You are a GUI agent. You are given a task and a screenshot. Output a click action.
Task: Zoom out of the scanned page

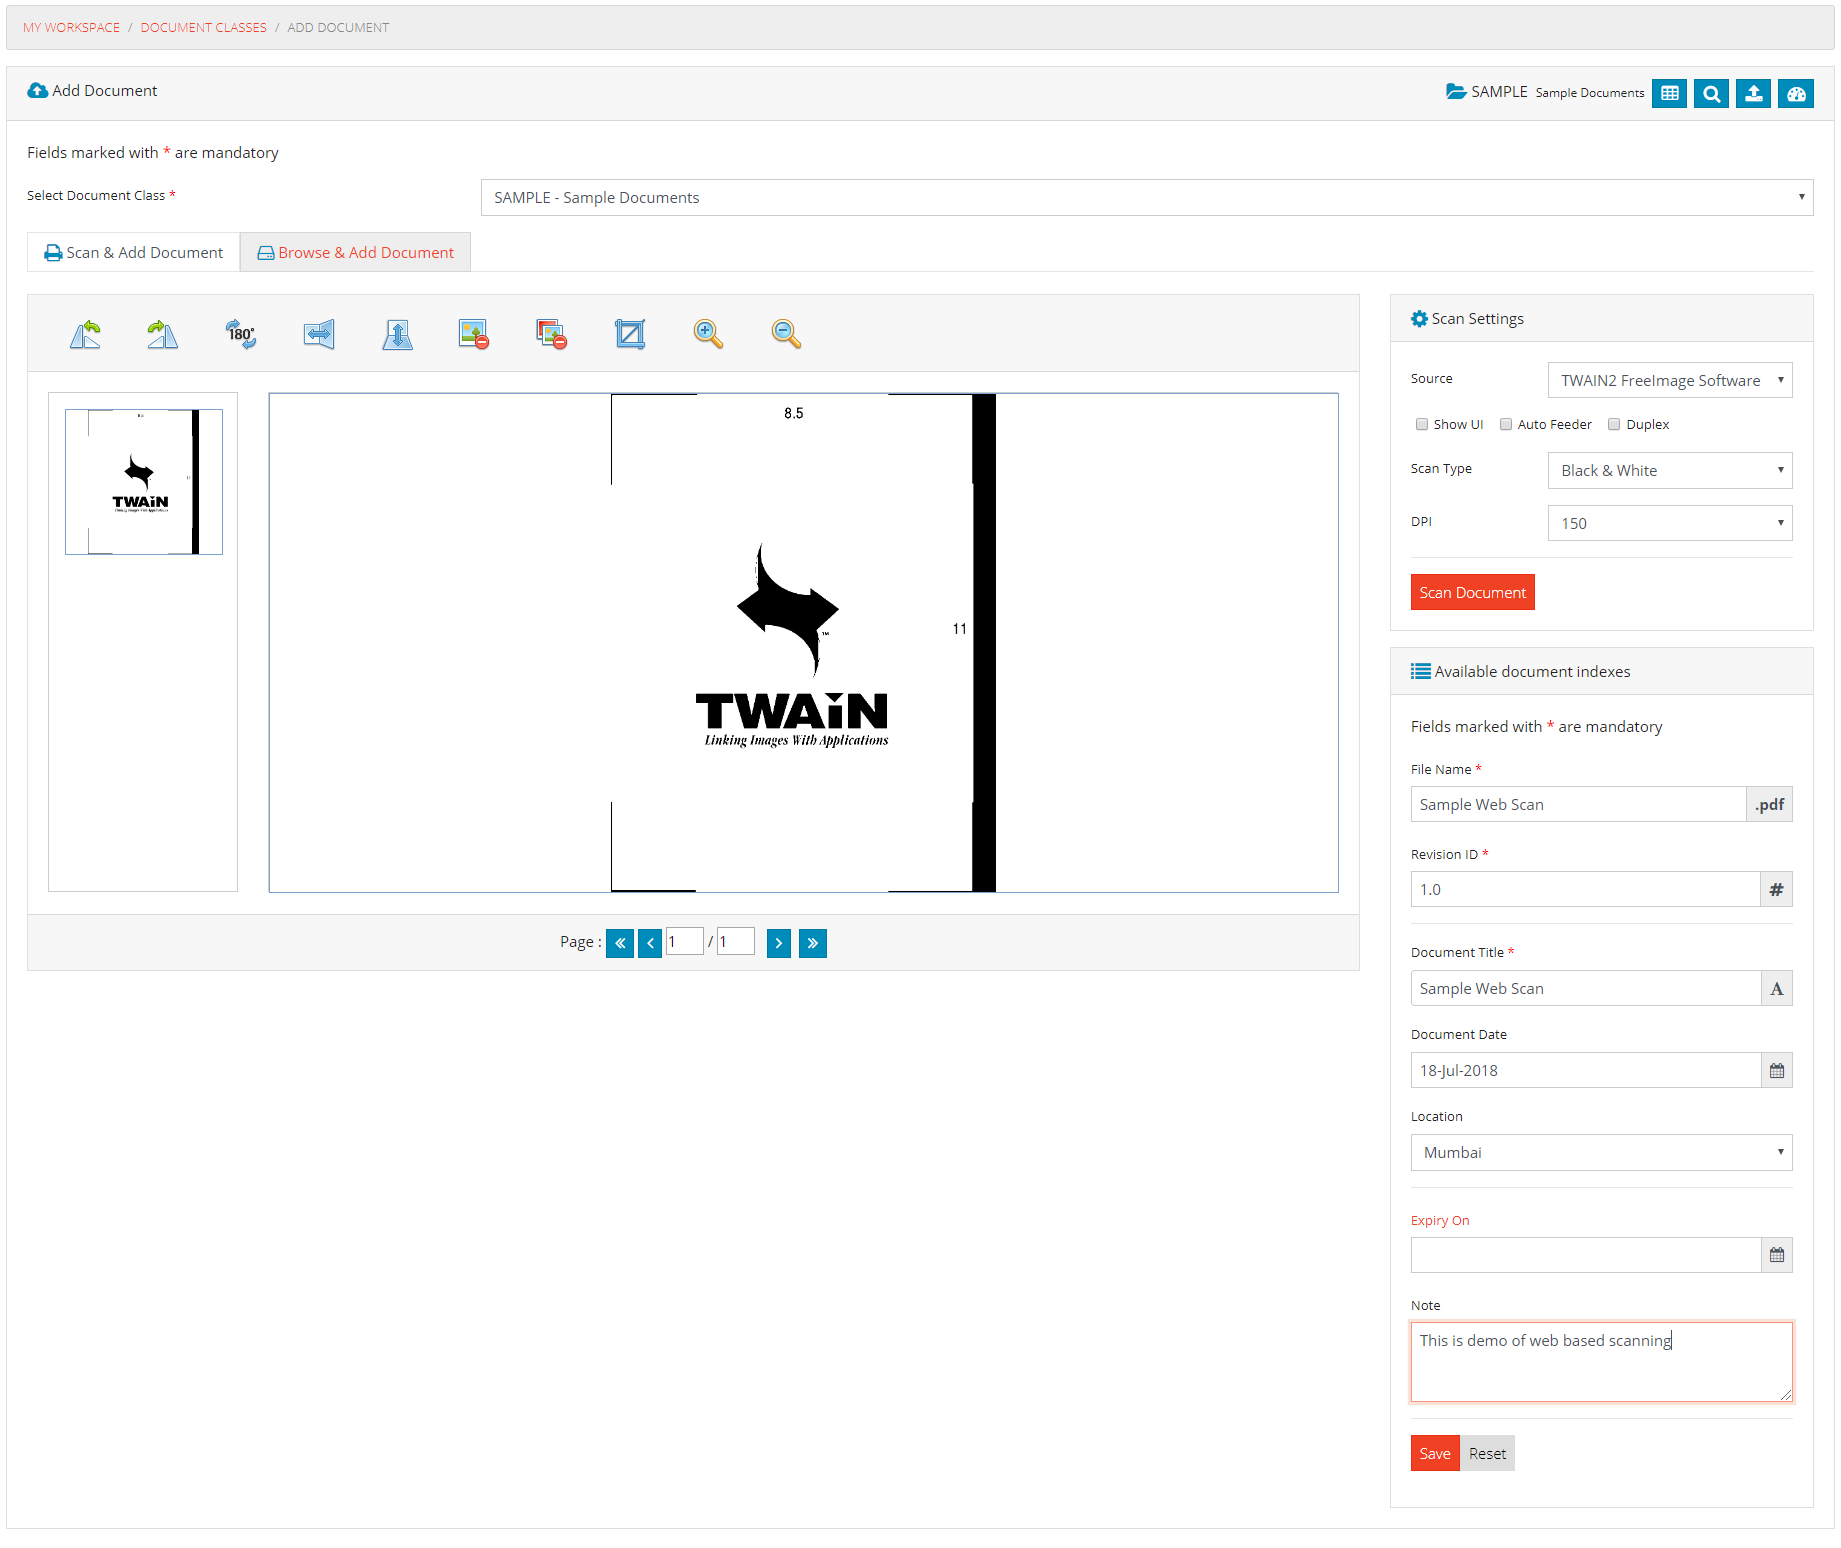[x=786, y=334]
